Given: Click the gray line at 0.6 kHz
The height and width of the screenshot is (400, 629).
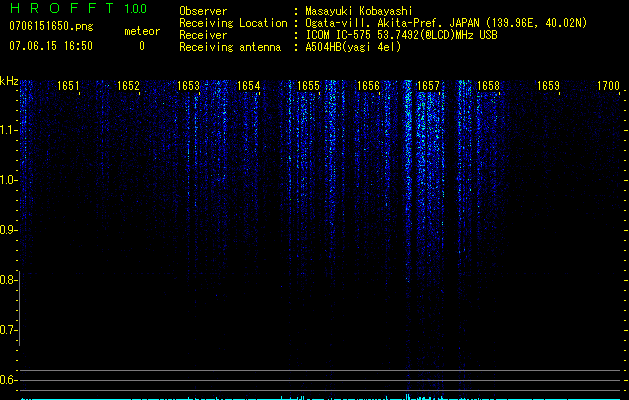Looking at the screenshot, I should [319, 380].
